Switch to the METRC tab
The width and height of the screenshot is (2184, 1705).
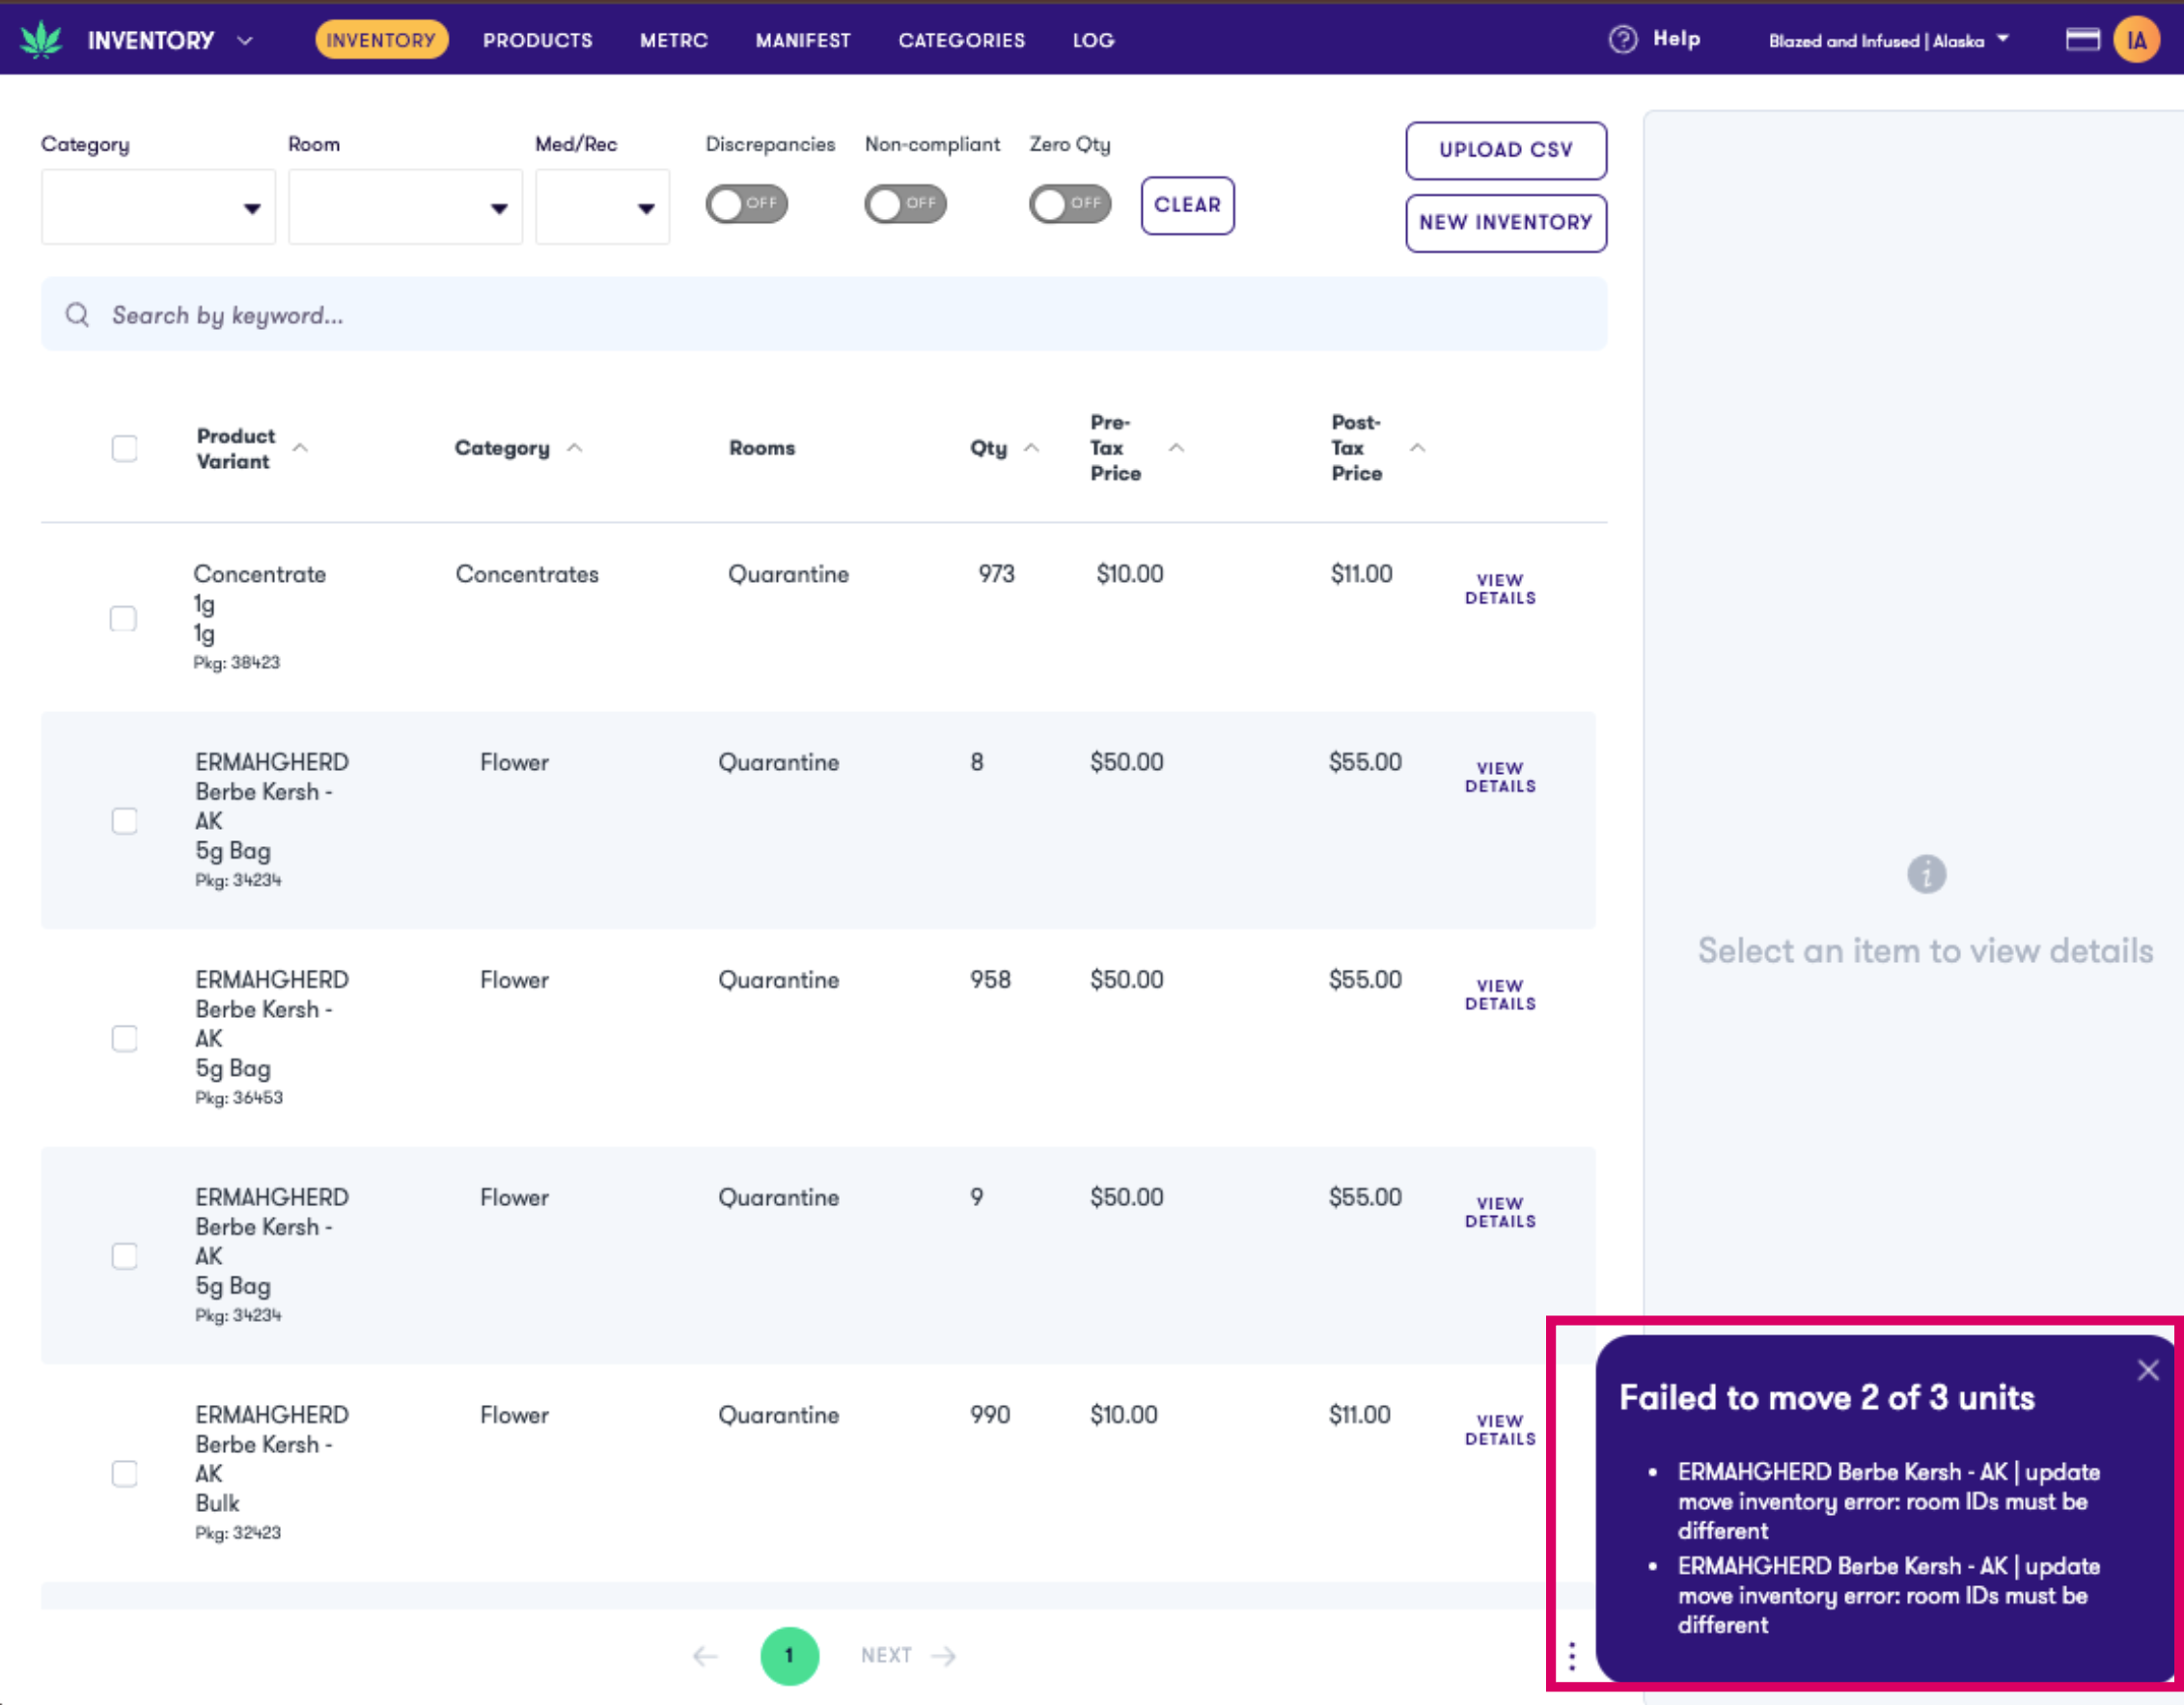click(x=673, y=40)
